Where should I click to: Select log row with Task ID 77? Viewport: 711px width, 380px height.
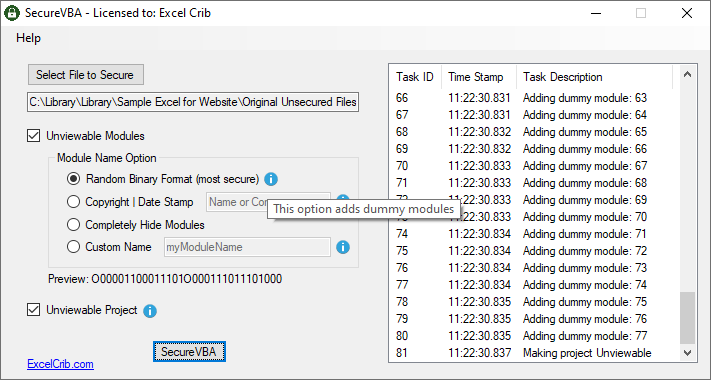535,285
